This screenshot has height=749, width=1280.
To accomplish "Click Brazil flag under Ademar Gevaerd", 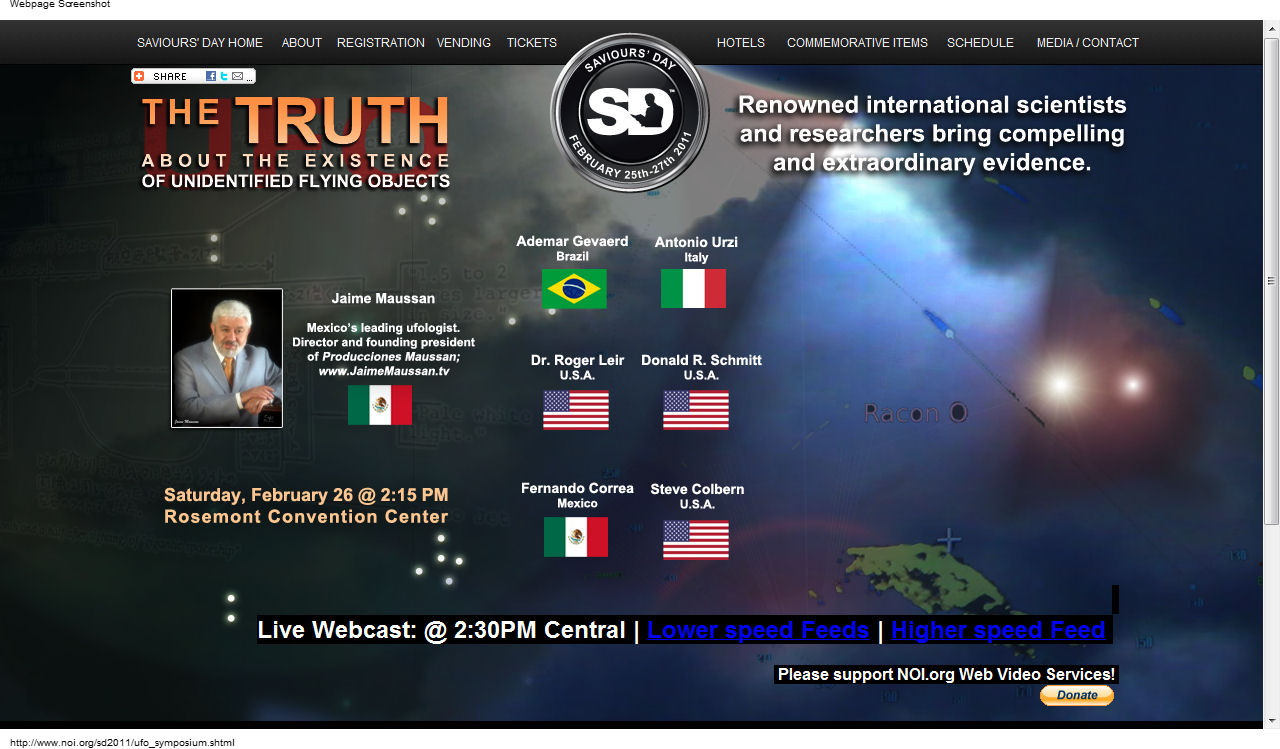I will [x=574, y=289].
